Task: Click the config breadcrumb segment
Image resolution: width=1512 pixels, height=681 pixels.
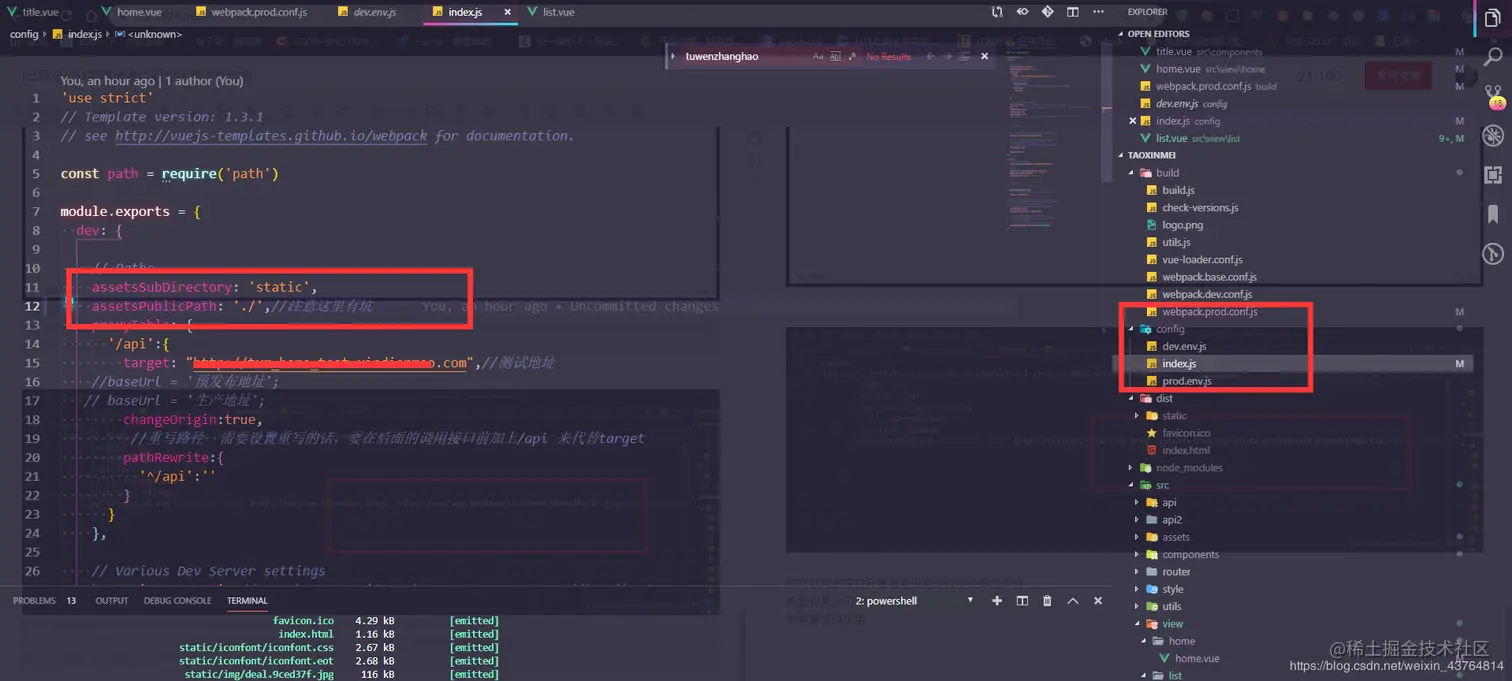Action: pos(24,34)
